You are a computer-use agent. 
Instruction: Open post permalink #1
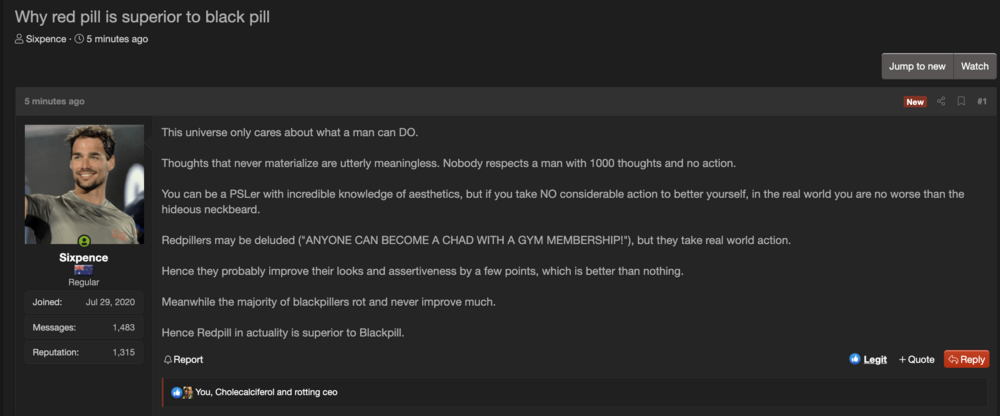tap(982, 101)
